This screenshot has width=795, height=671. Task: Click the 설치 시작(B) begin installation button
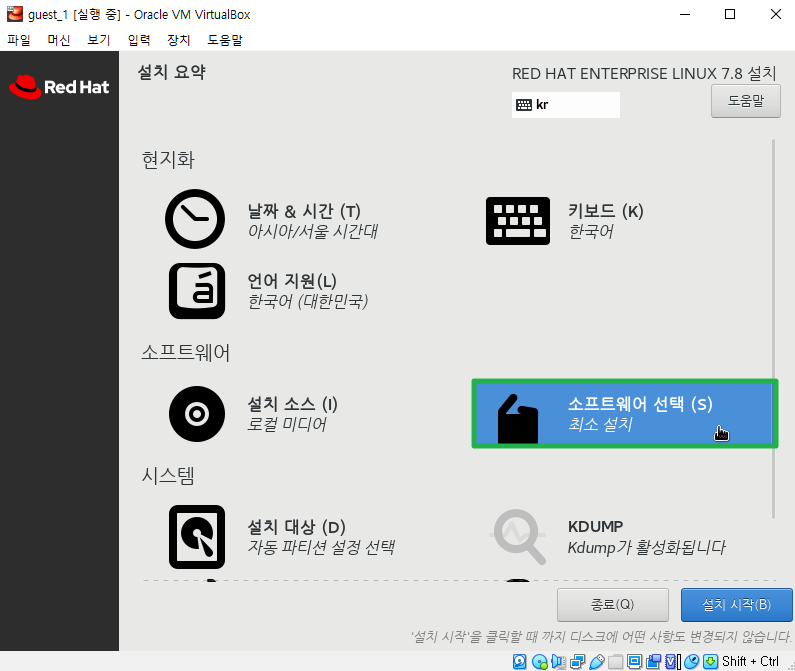[x=736, y=605]
